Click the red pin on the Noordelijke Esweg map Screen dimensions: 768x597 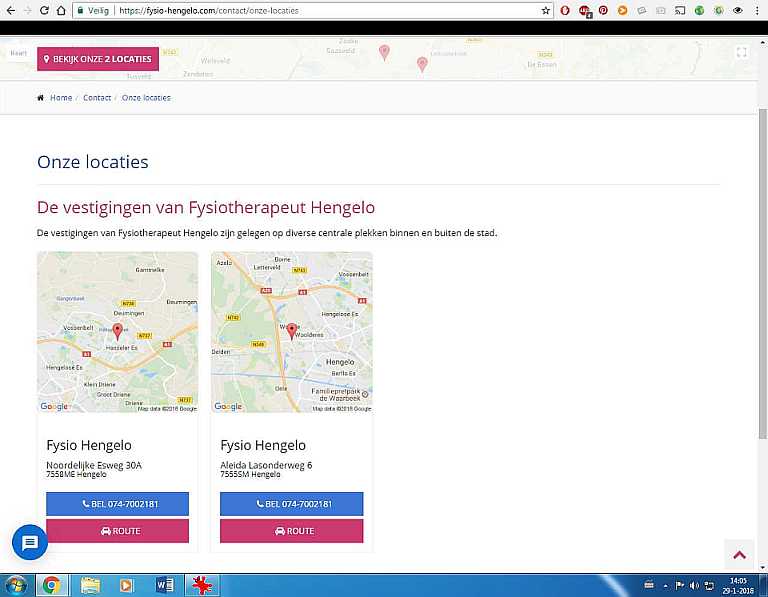(x=118, y=331)
